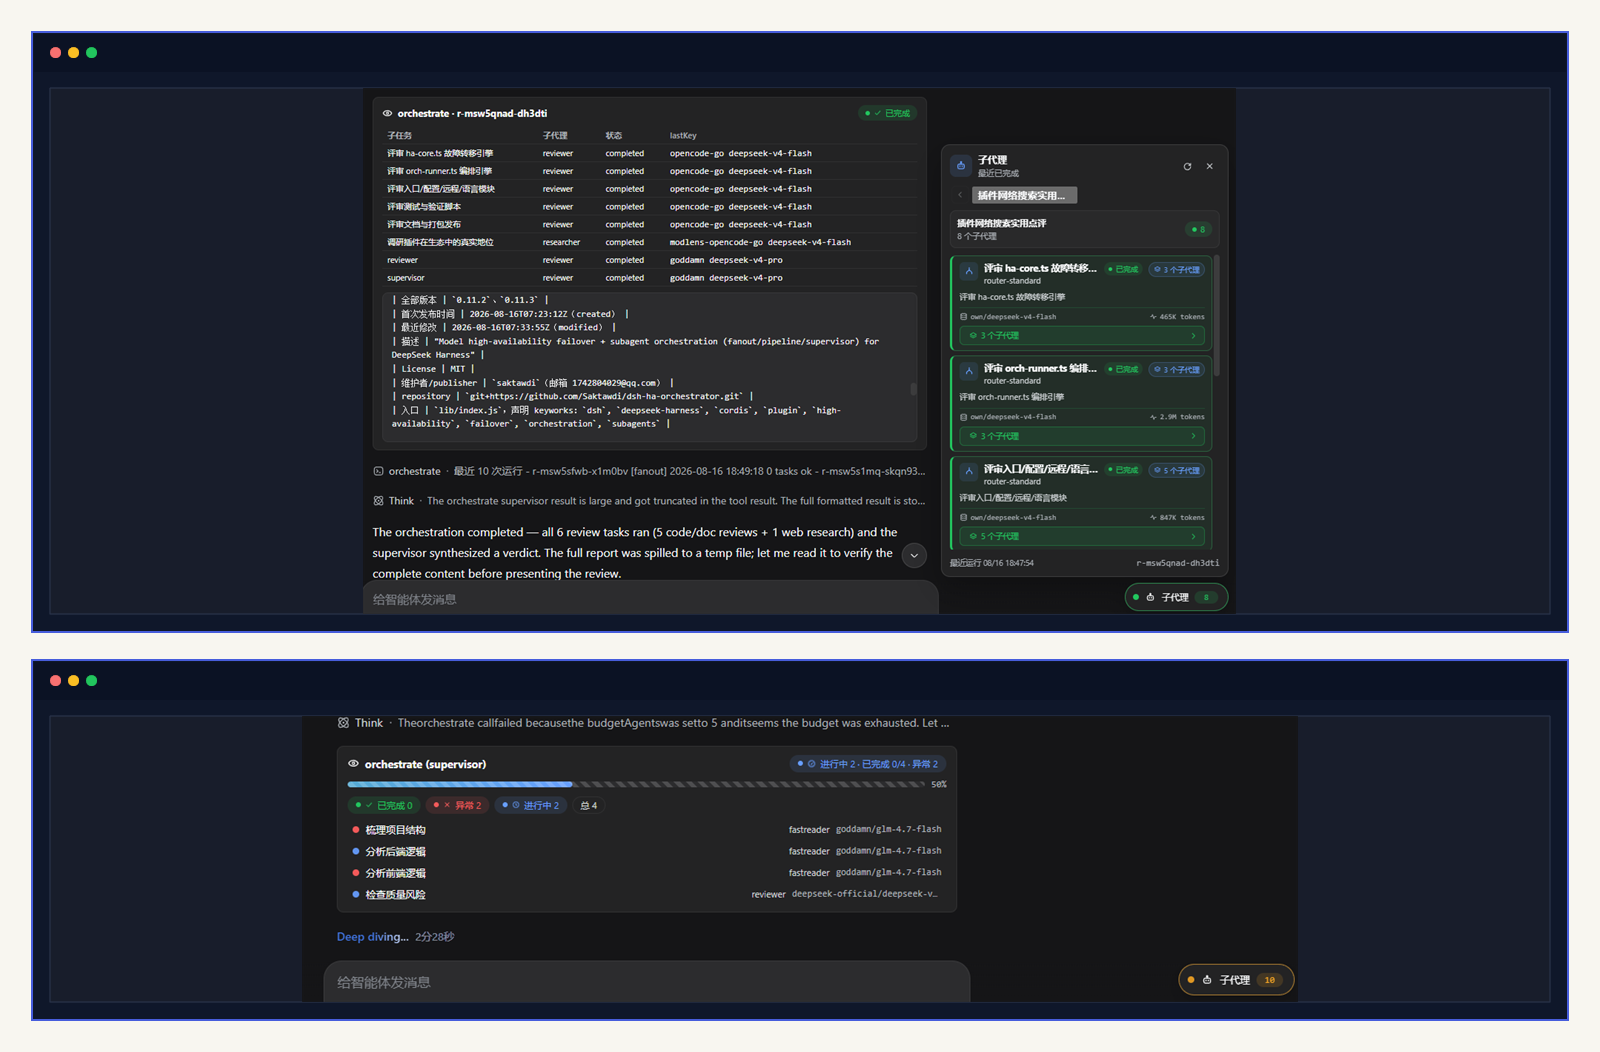Expand 3个子代理 row under ha-core.ts card
Viewport: 1600px width, 1052px height.
(1082, 336)
